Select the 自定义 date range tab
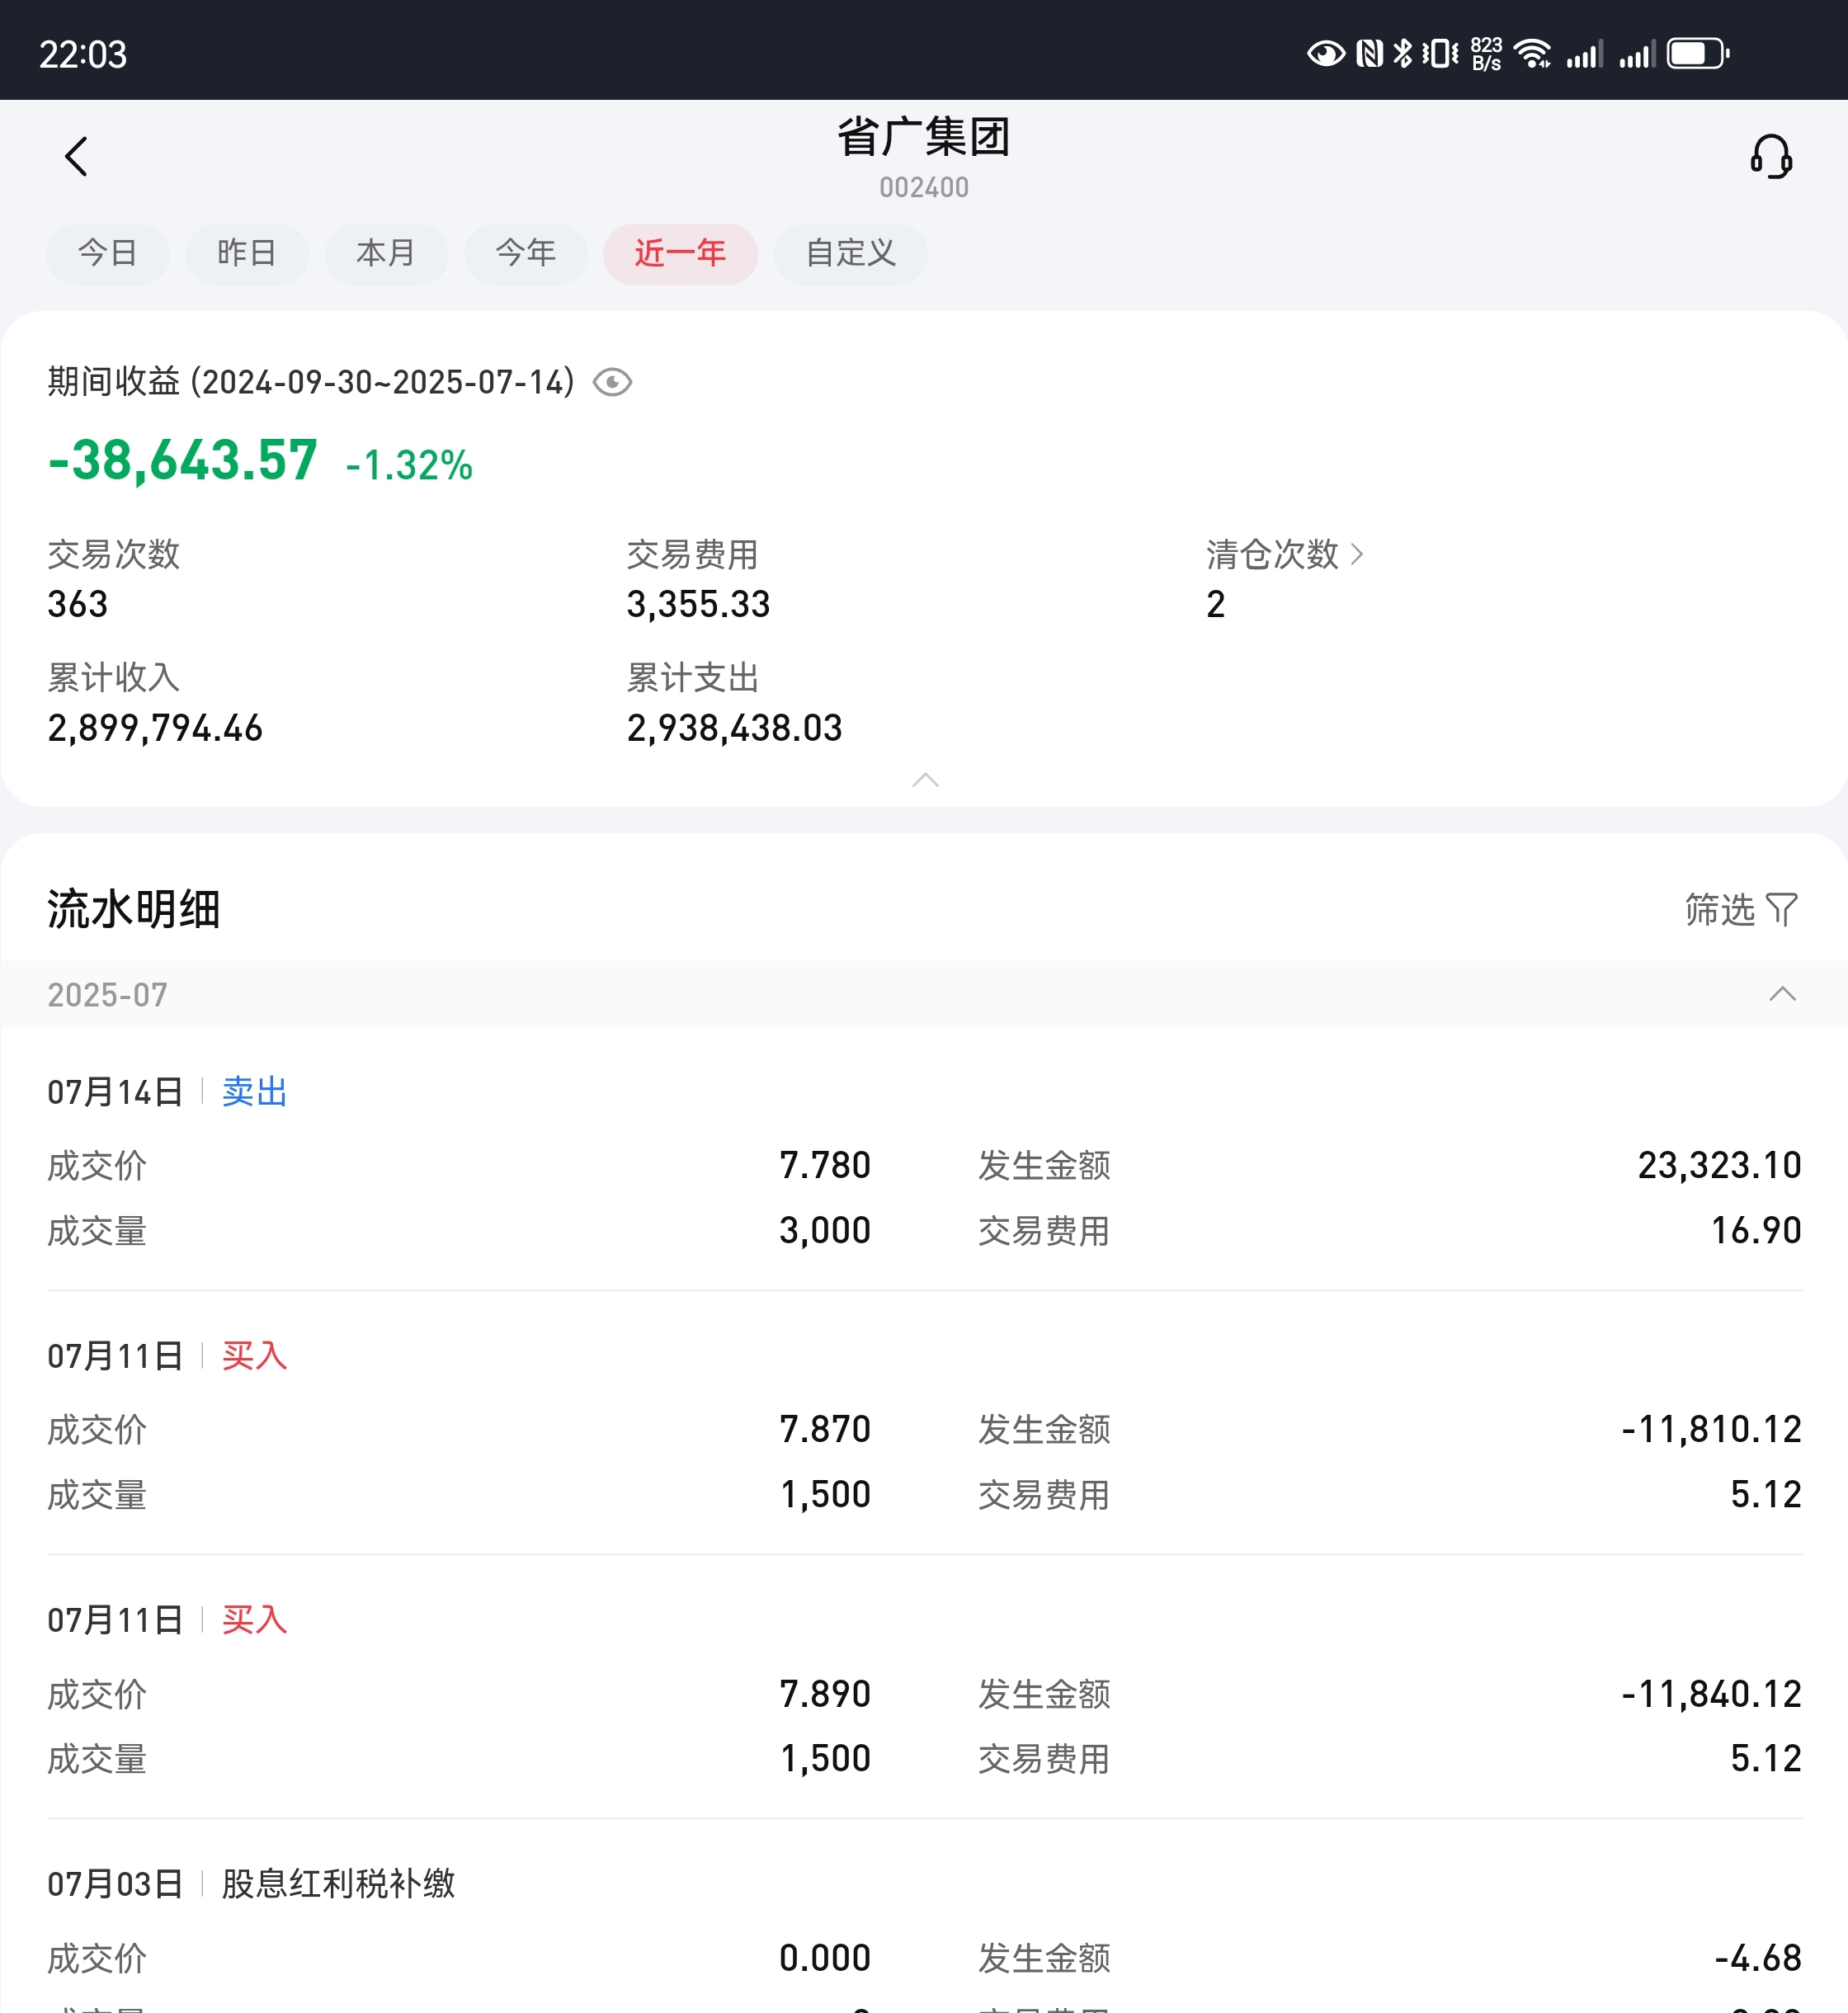 click(x=851, y=253)
